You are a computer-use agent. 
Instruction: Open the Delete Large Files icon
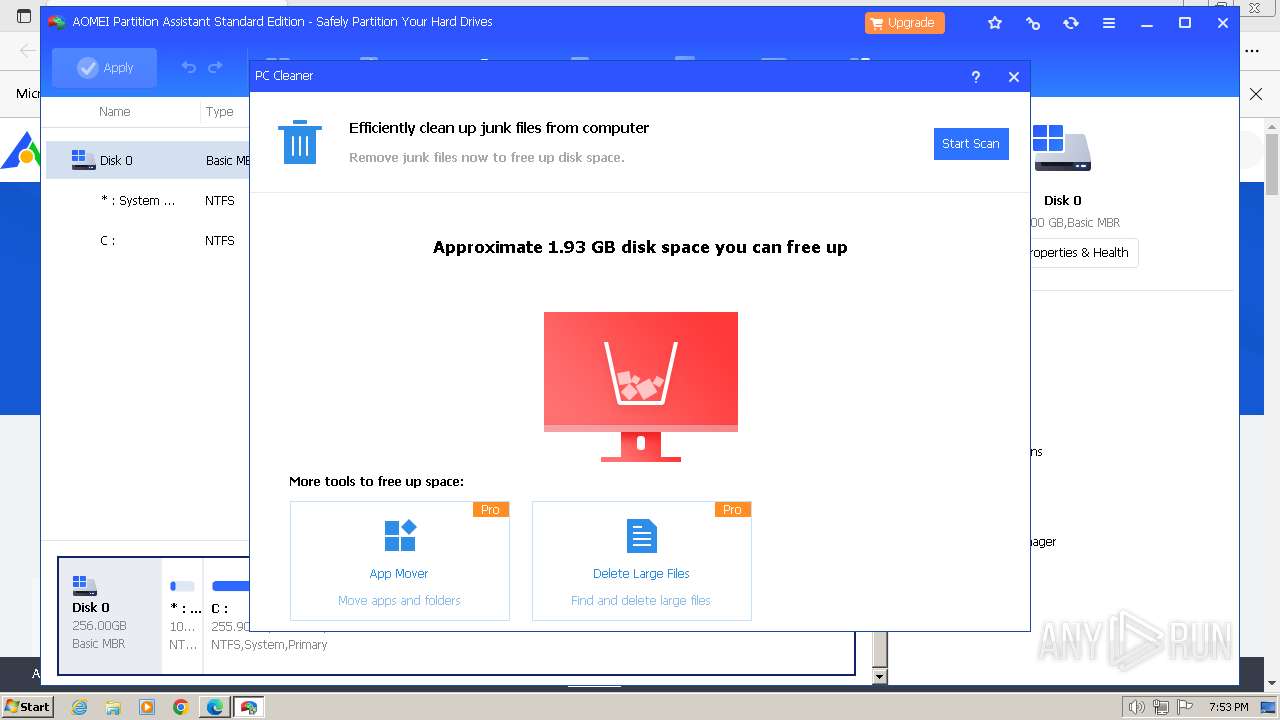pos(641,536)
